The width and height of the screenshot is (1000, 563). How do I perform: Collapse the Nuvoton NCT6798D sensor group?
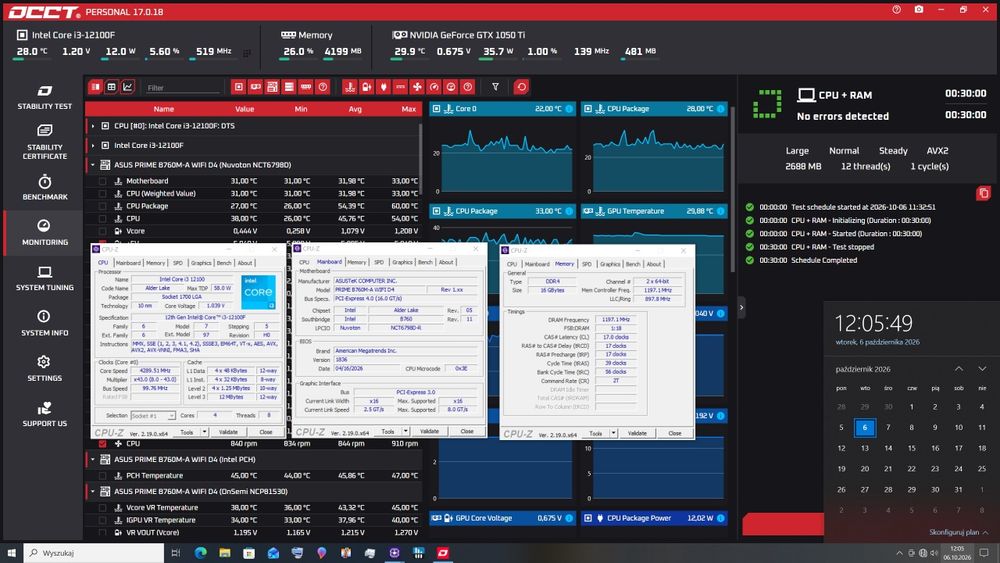coord(92,165)
